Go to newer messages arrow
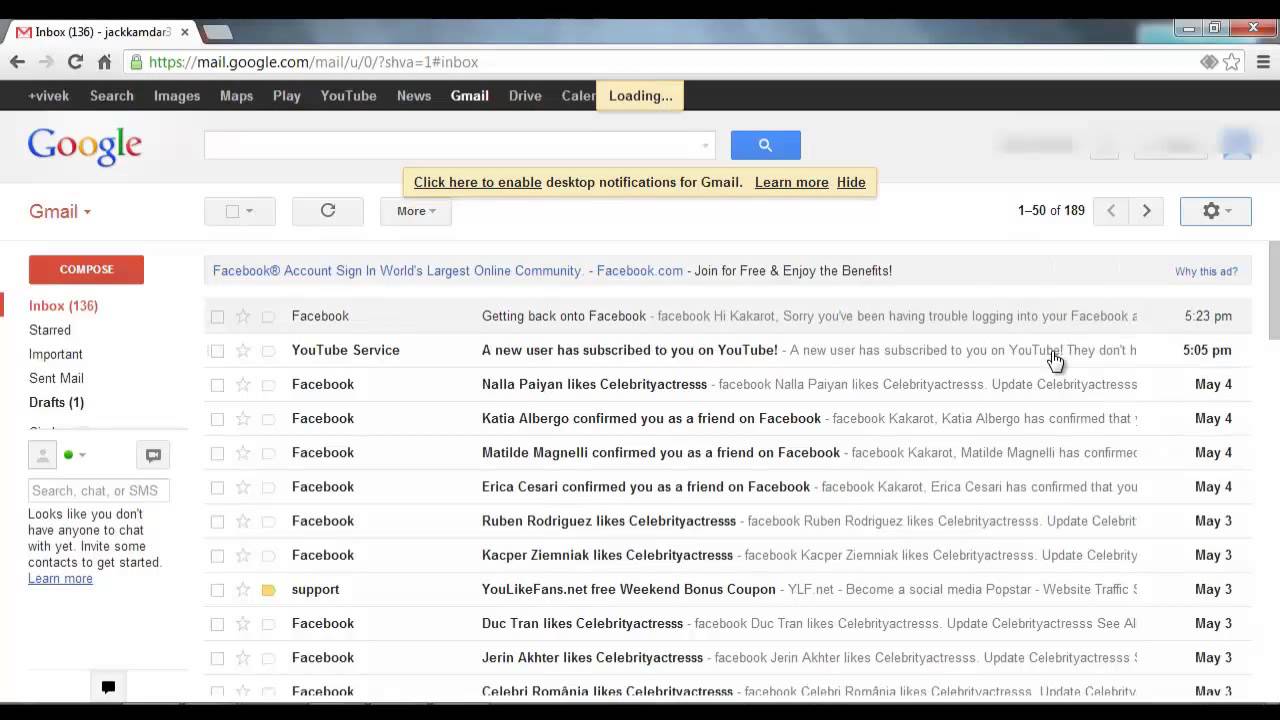The width and height of the screenshot is (1280, 720). 1111,211
